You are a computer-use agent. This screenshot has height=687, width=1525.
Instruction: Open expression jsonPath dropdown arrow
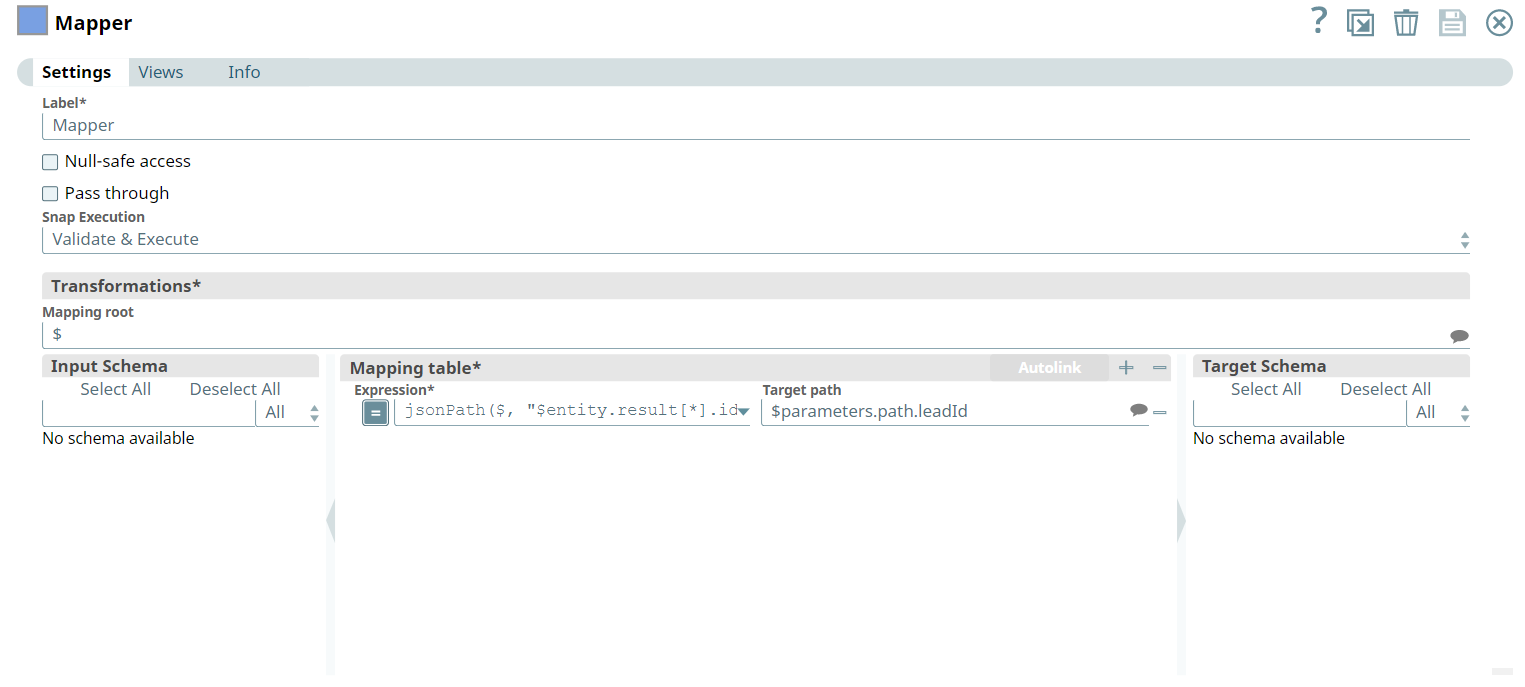(743, 412)
